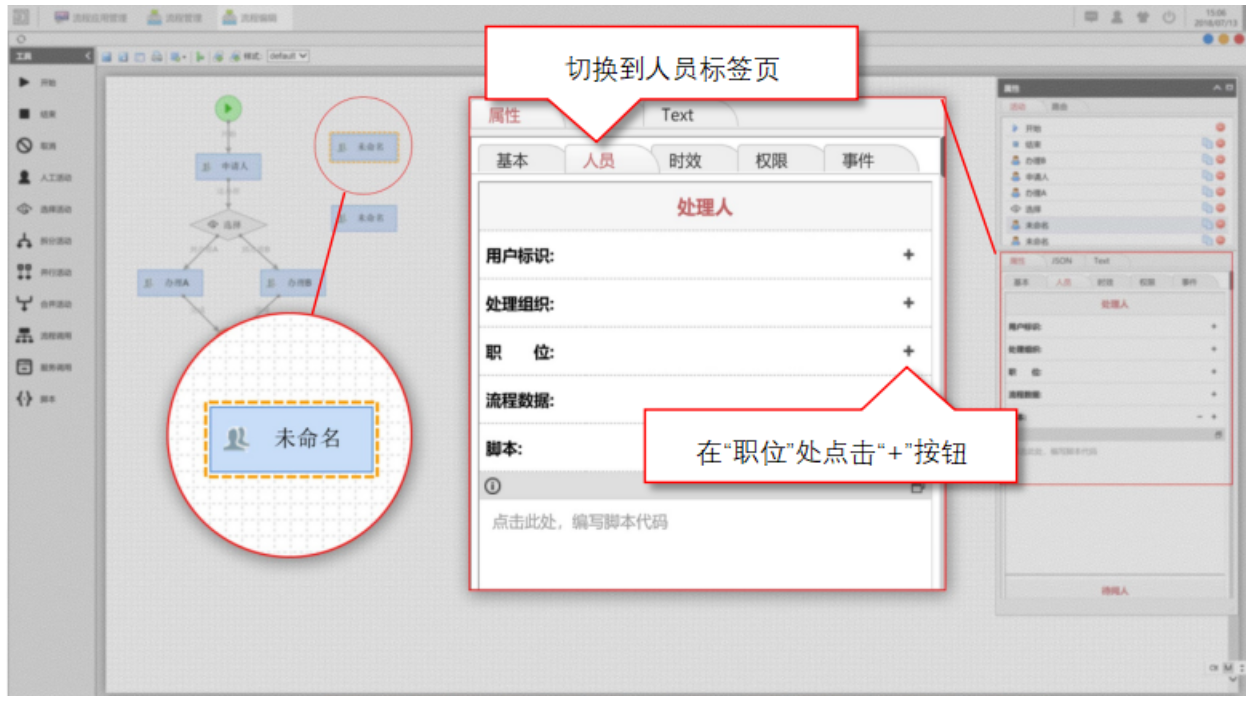Add a 用户标识 entry with plus
This screenshot has height=708, width=1256.
pos(908,255)
